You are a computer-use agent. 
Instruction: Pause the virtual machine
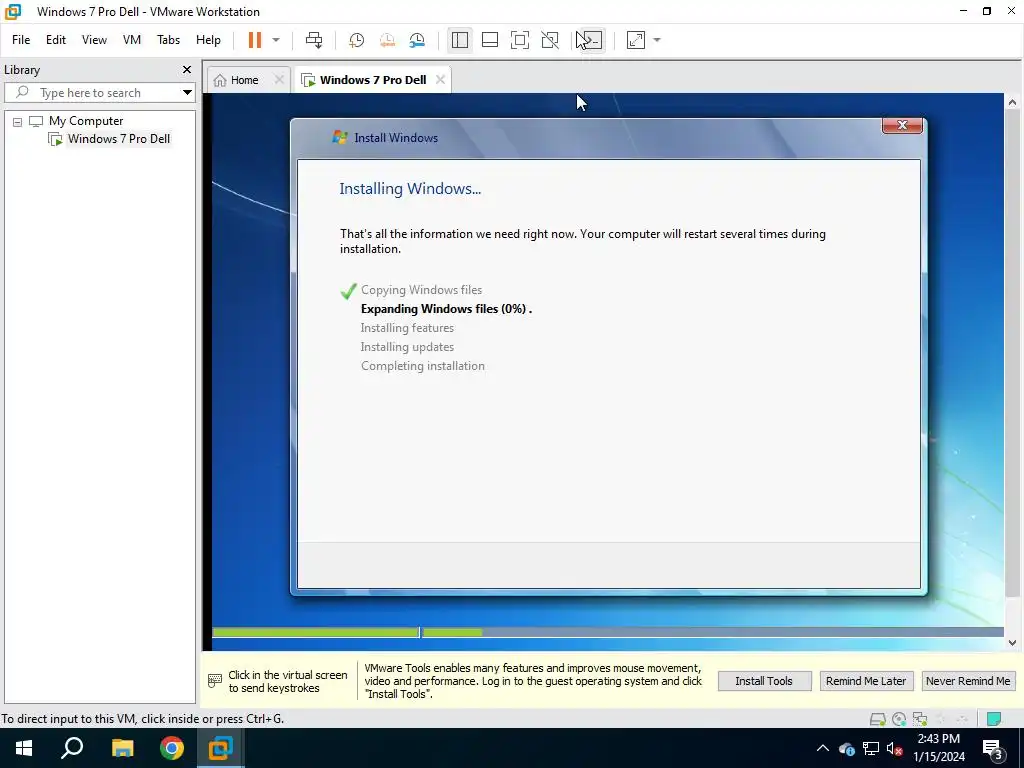click(x=255, y=40)
